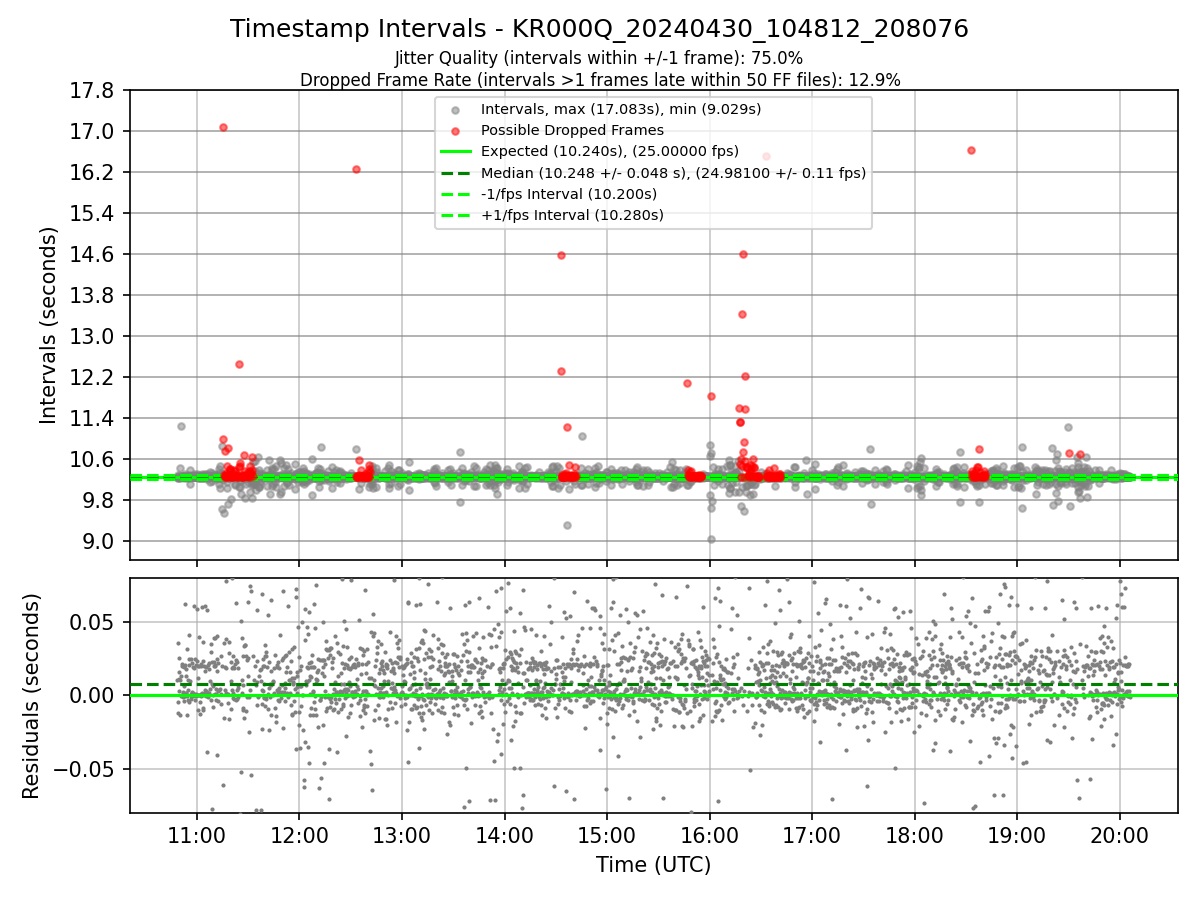Screen dimensions: 1200x900
Task: Click x-axis tick label '19:00'
Action: coord(1016,835)
